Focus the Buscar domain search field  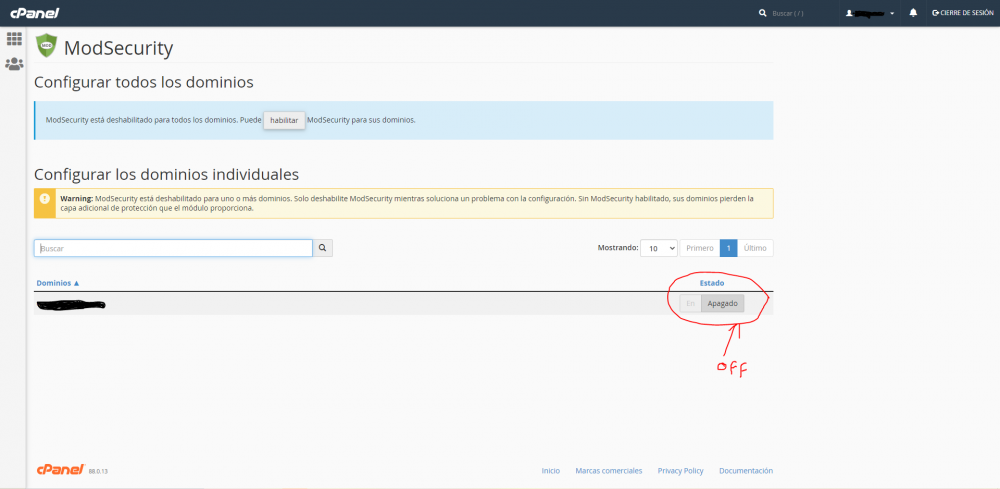(173, 248)
